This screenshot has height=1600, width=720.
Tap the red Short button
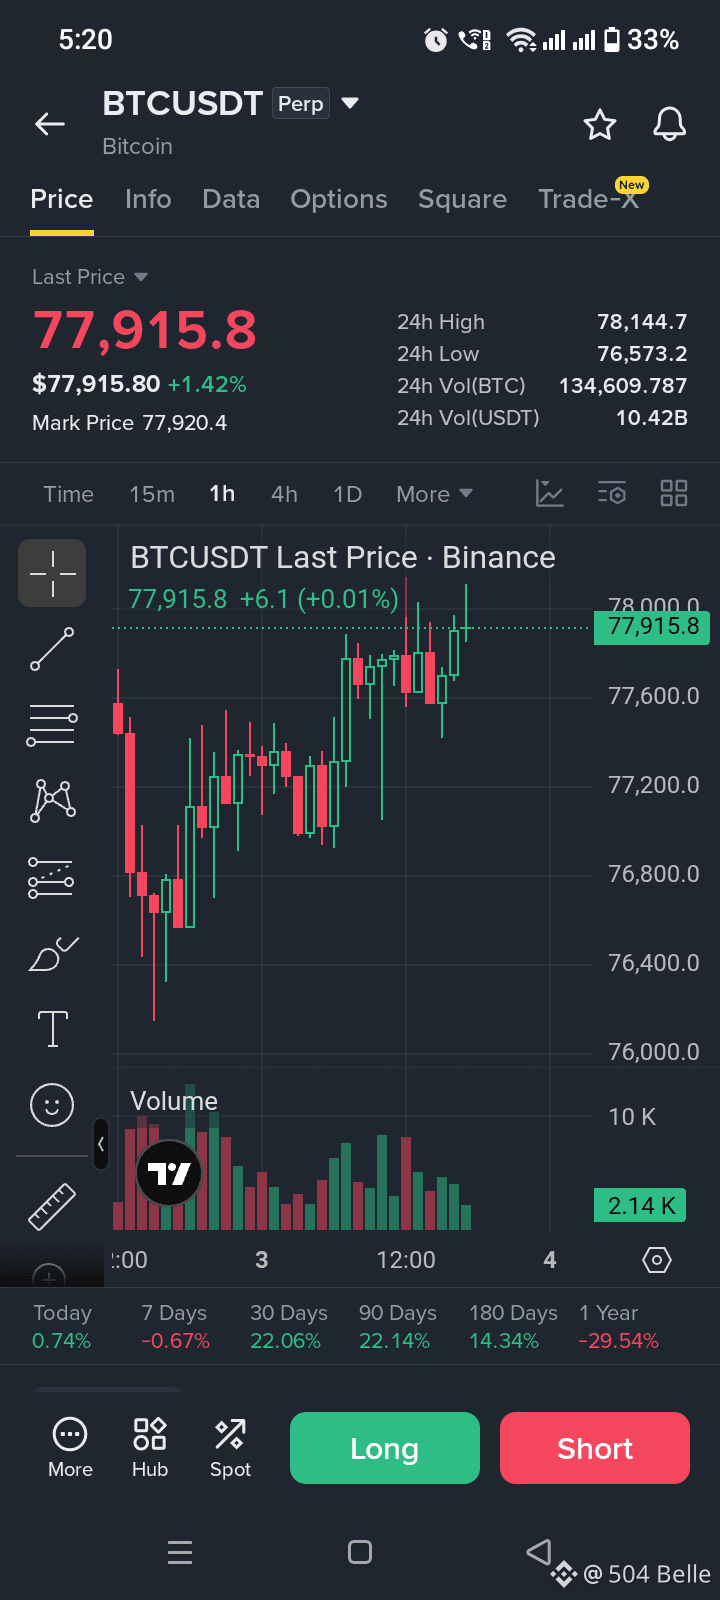click(595, 1448)
